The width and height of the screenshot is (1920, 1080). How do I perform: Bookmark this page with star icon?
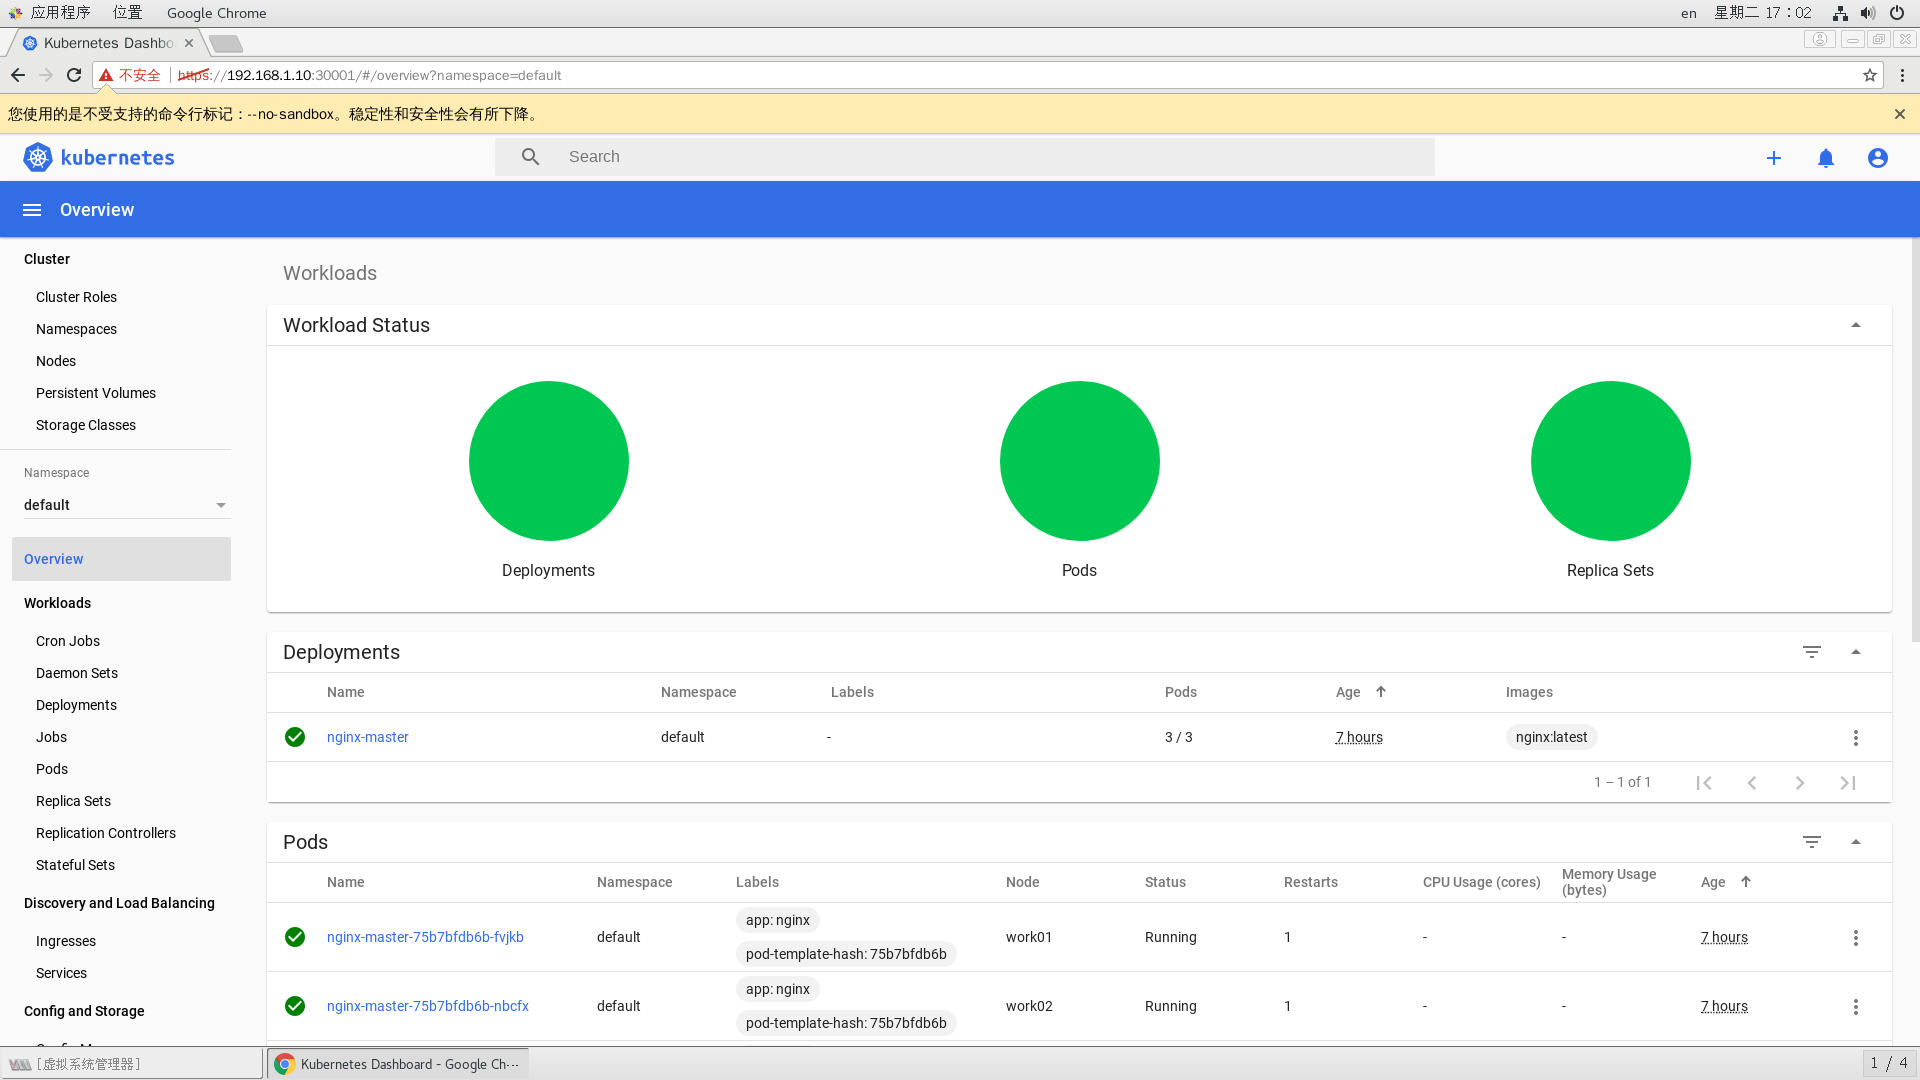click(x=1869, y=75)
